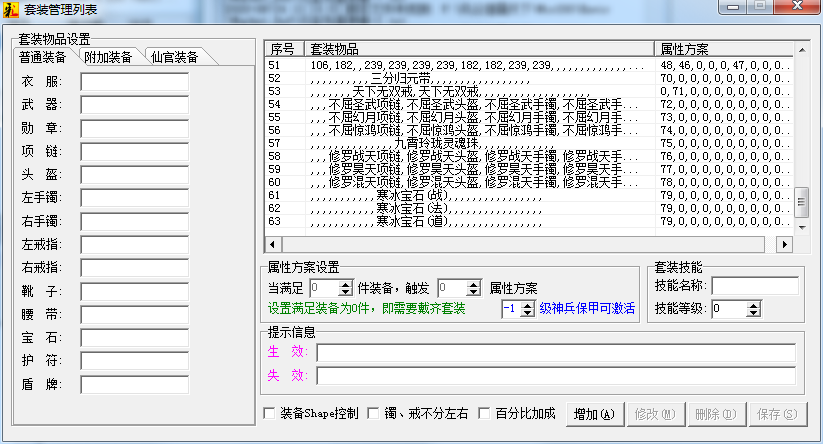Switch to the 附加装备 tab
Viewport: 823px width, 444px height.
point(108,57)
